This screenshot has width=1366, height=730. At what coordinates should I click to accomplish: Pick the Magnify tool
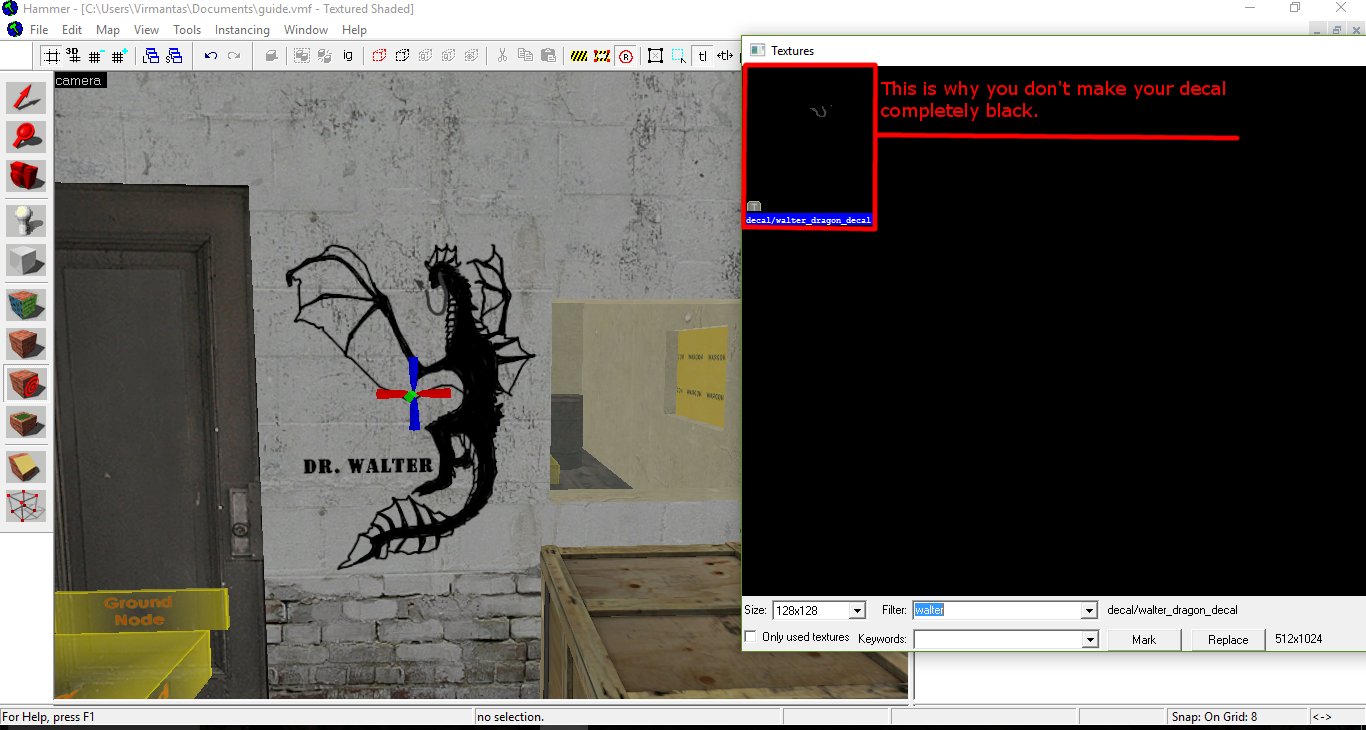point(27,137)
